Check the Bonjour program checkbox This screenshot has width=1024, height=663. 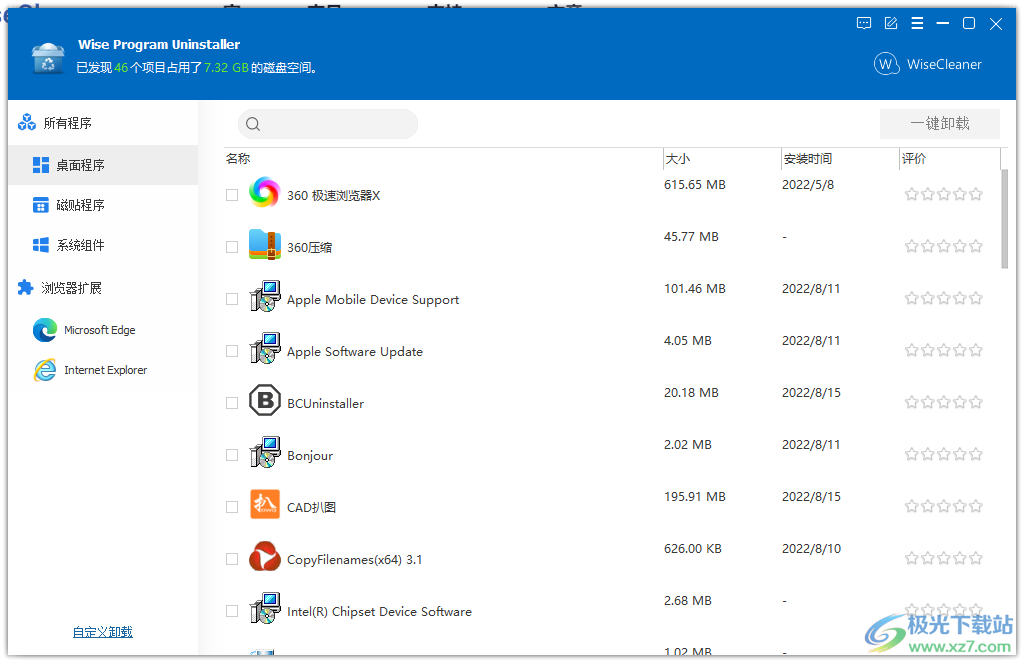[x=232, y=454]
